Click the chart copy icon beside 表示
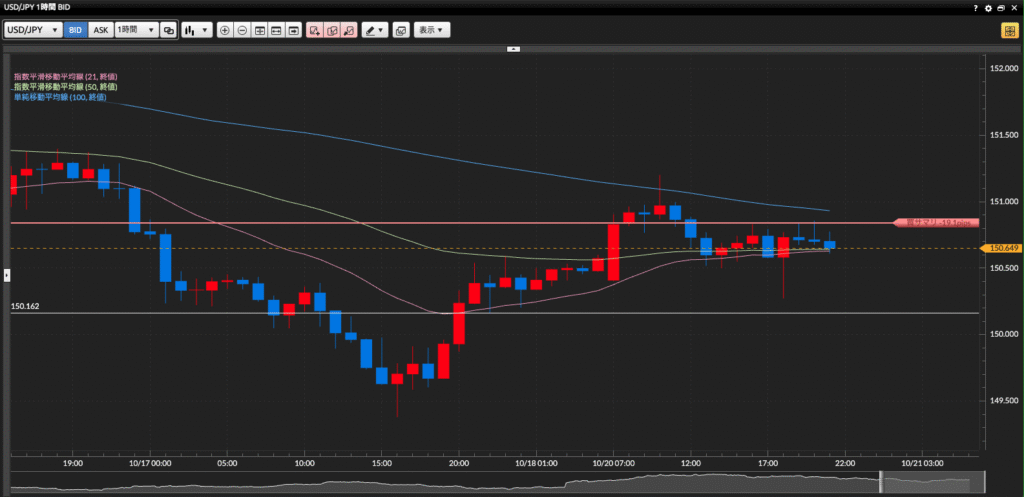The width and height of the screenshot is (1024, 497). pyautogui.click(x=400, y=30)
